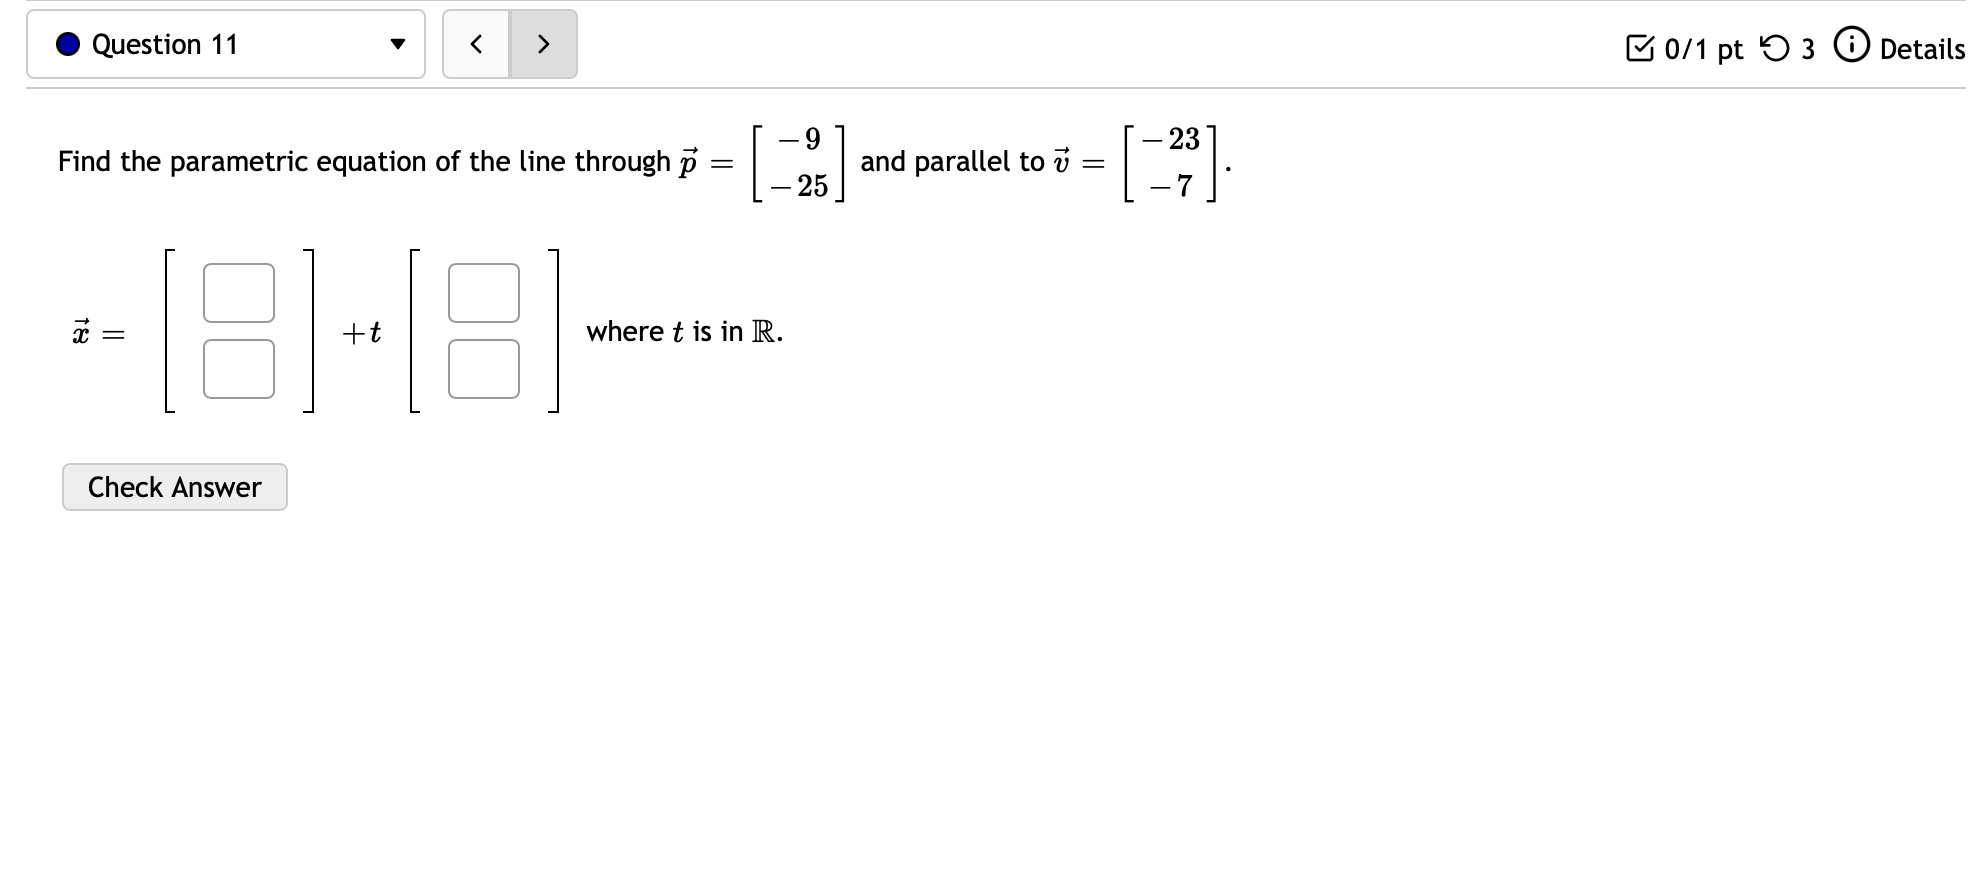The width and height of the screenshot is (1970, 878).
Task: Select the Question 11 label
Action: point(164,43)
